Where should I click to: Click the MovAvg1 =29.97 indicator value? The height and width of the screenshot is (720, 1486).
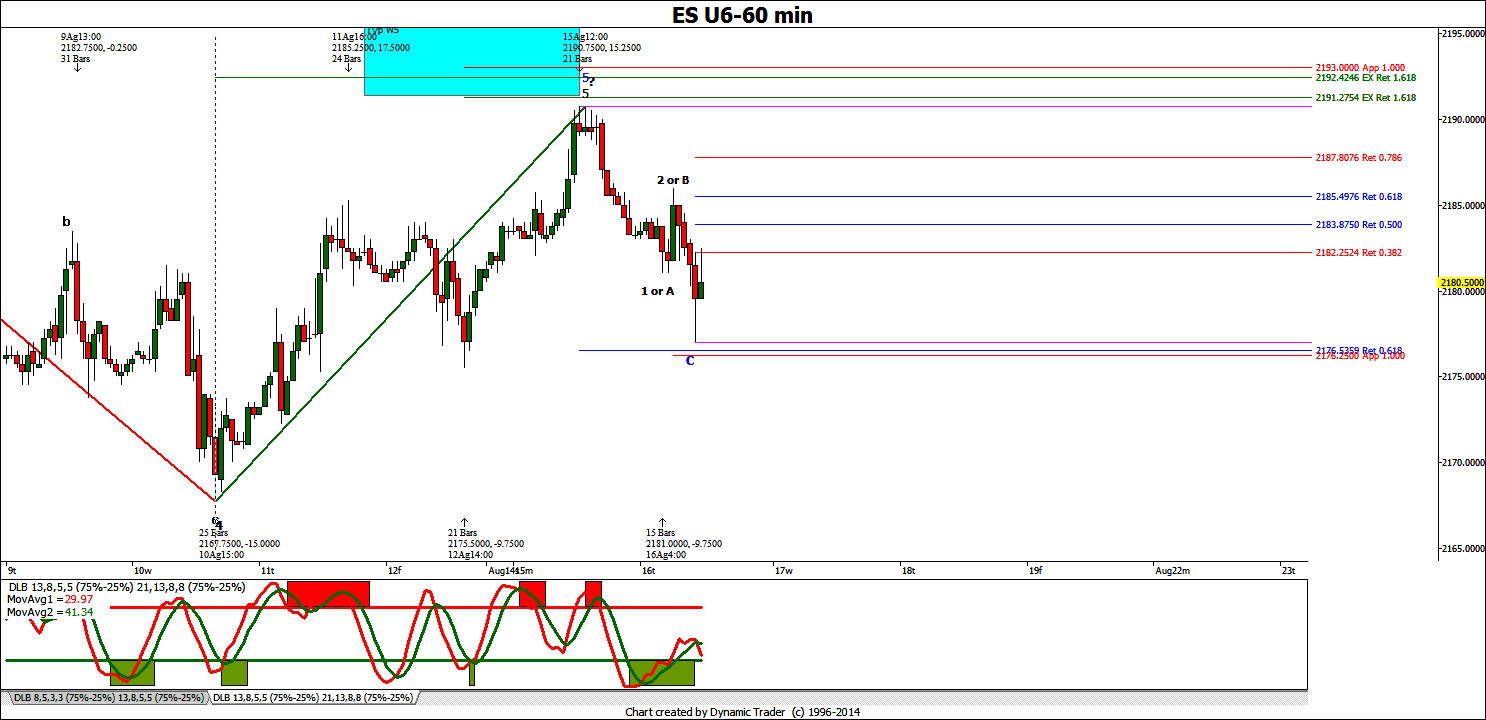(50, 598)
